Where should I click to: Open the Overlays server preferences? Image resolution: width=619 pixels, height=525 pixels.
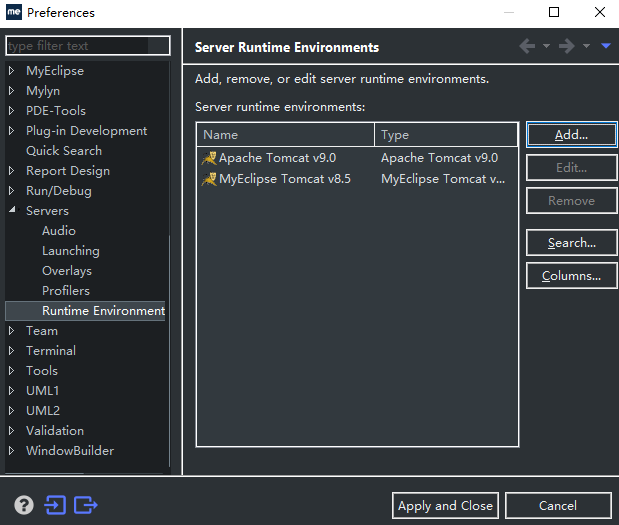click(67, 271)
